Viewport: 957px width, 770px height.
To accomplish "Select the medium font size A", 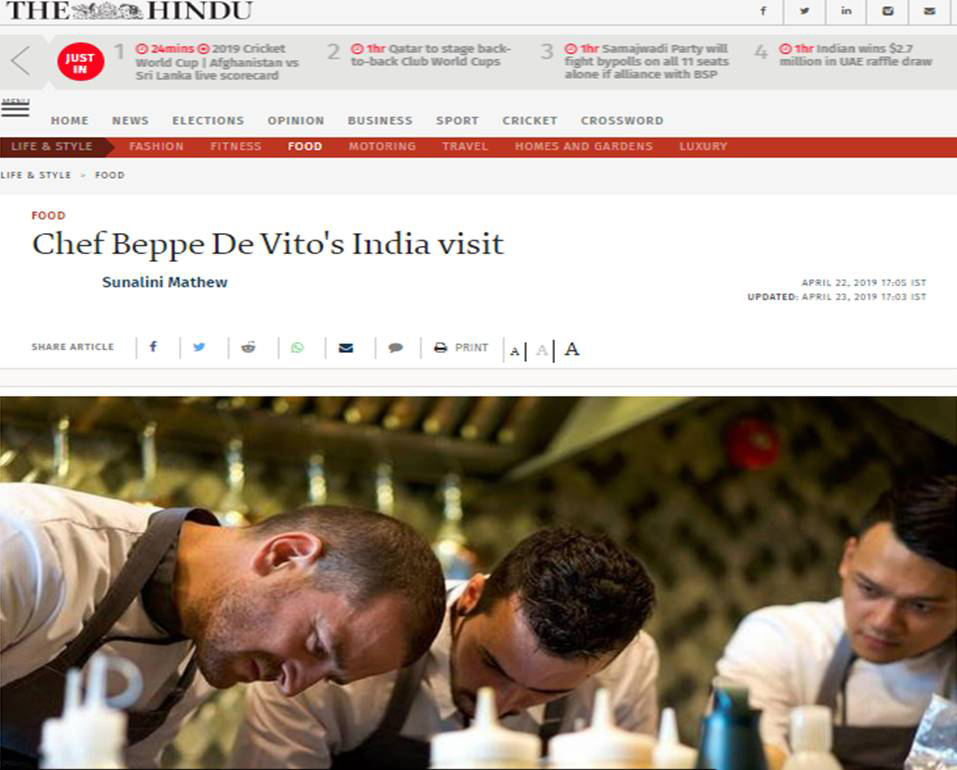I will [542, 350].
